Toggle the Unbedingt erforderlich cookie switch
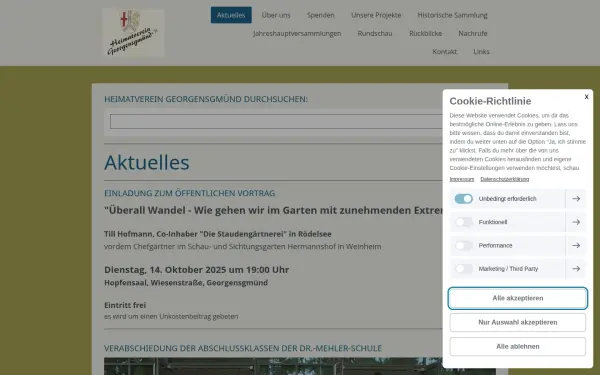600x375 pixels. [463, 199]
